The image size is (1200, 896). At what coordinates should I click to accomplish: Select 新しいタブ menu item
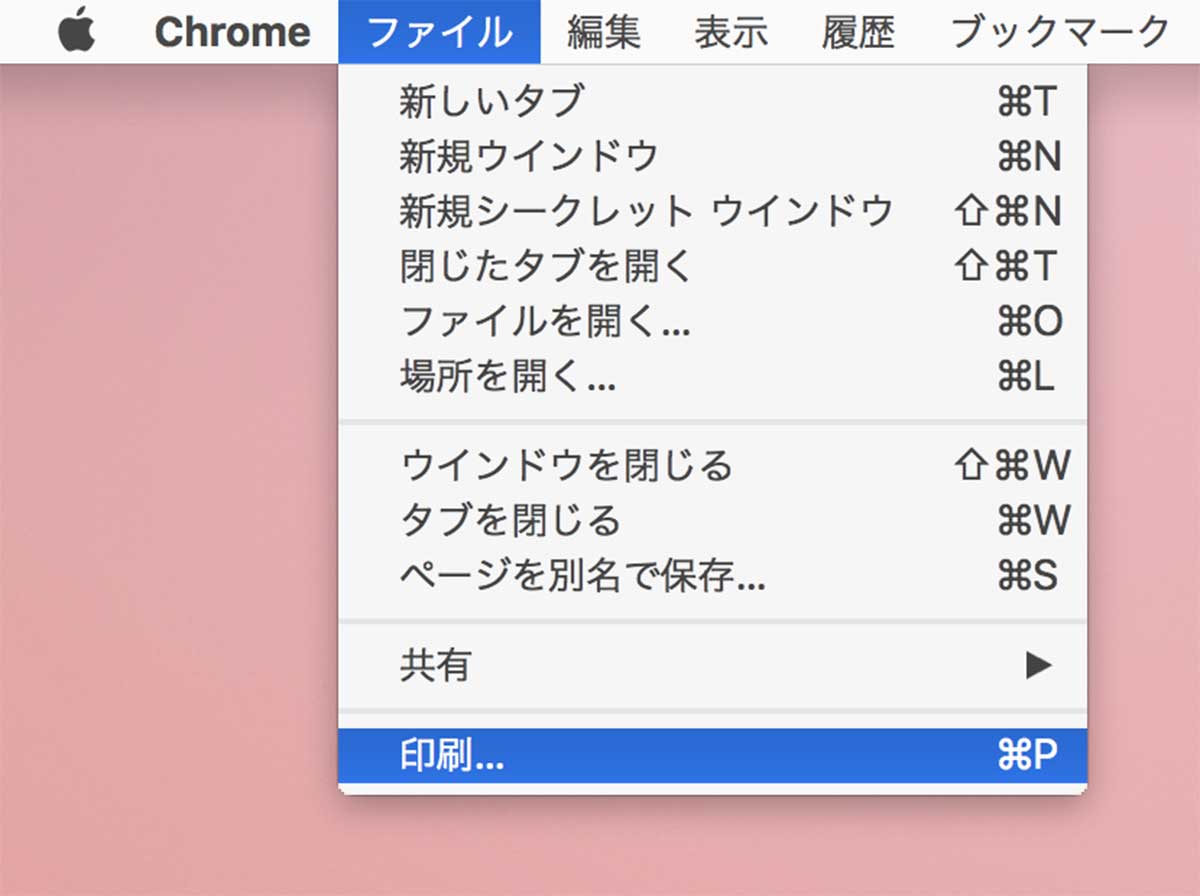[713, 101]
